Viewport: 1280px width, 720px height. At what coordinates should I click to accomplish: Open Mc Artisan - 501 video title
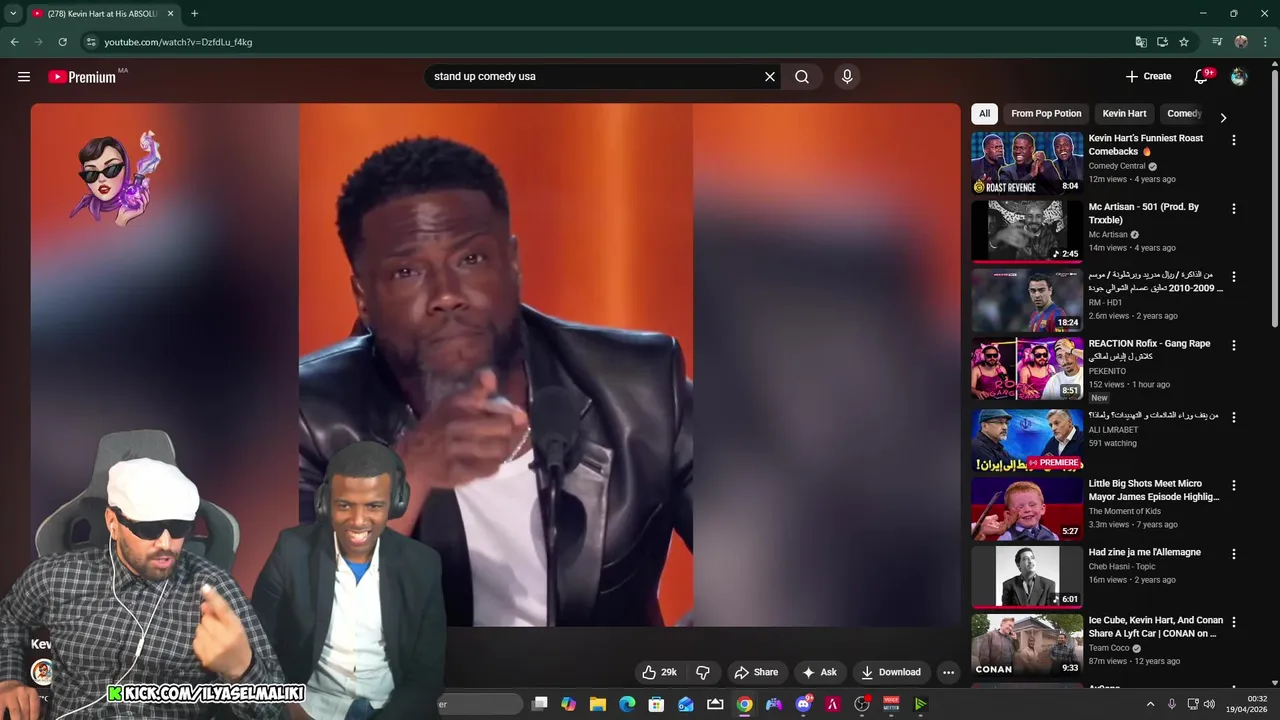pyautogui.click(x=1144, y=213)
